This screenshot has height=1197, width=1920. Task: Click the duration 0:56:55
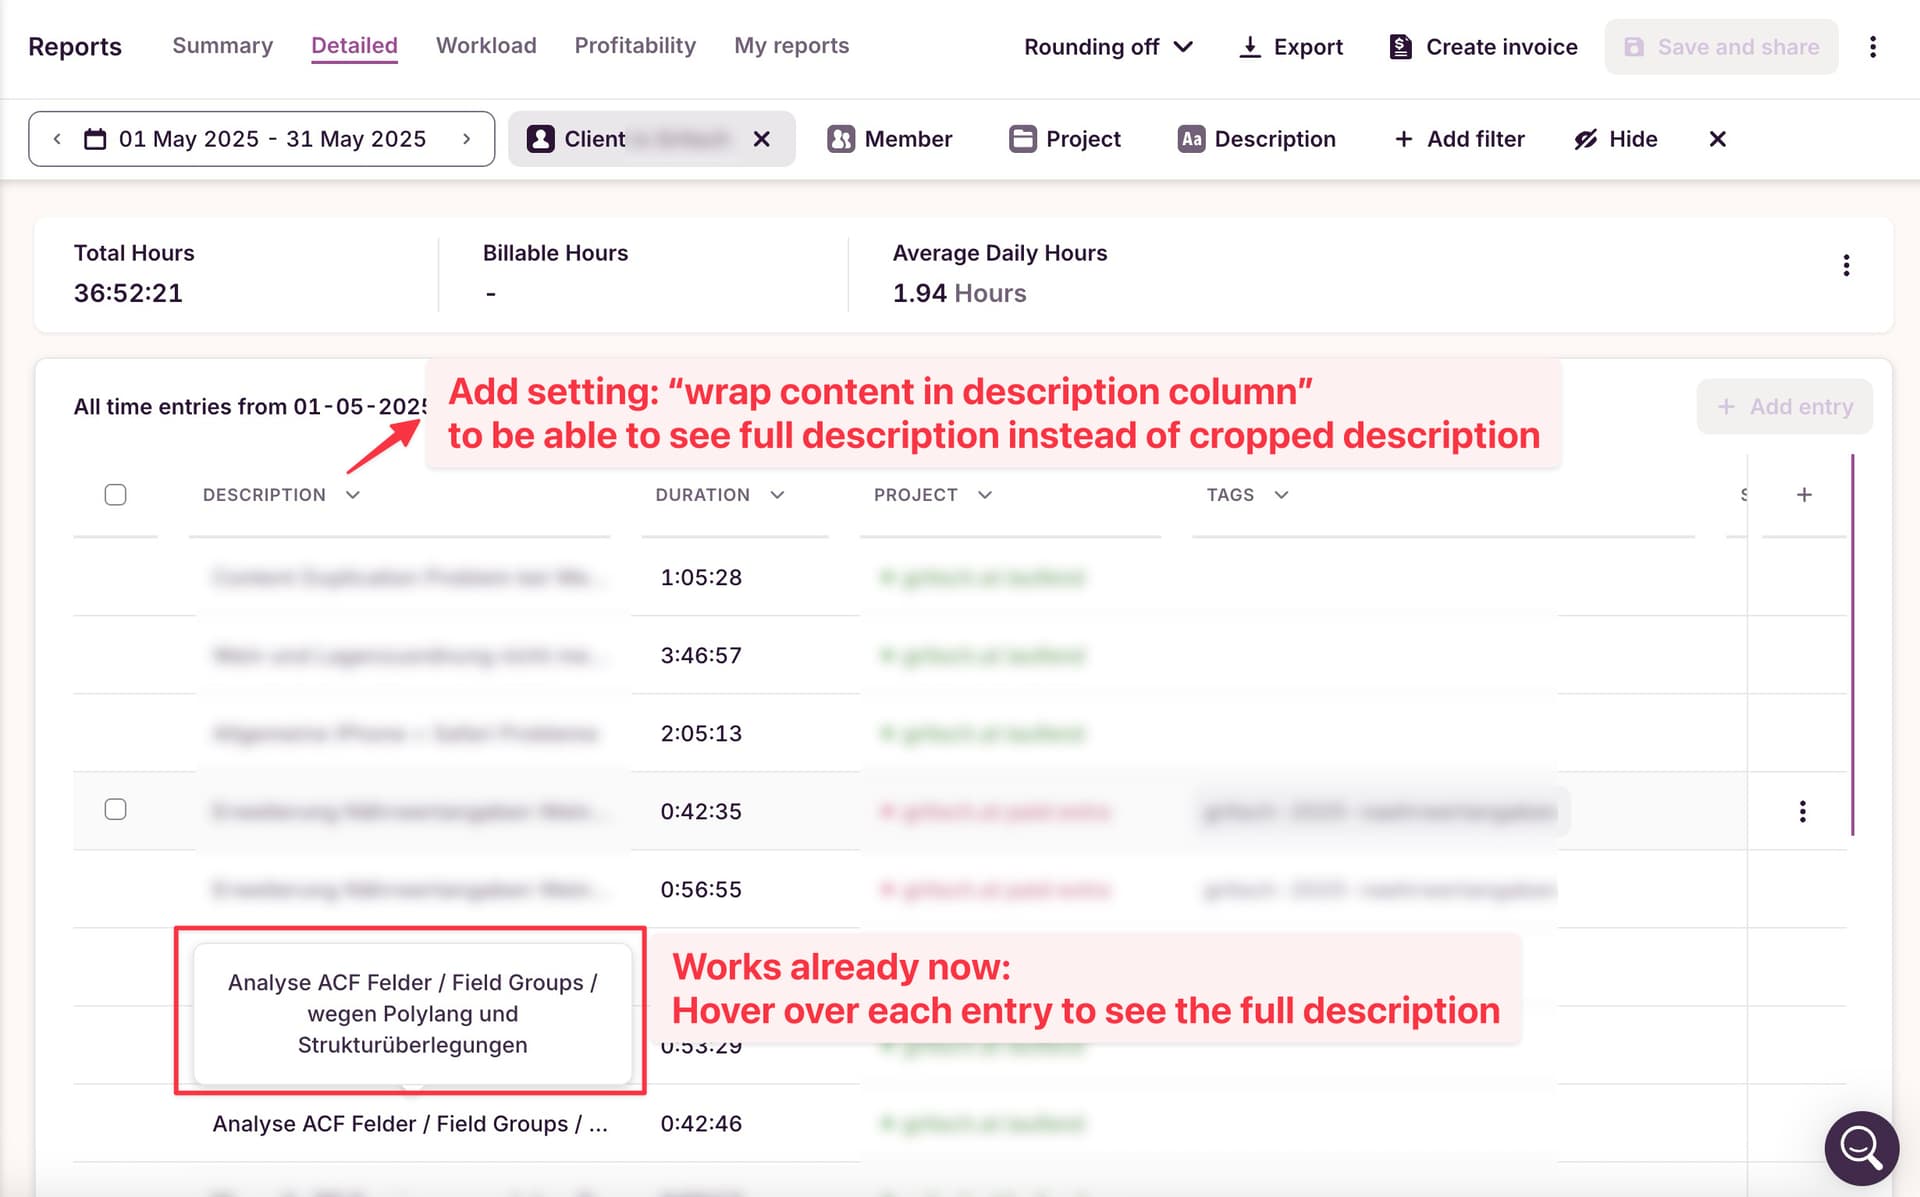point(701,889)
